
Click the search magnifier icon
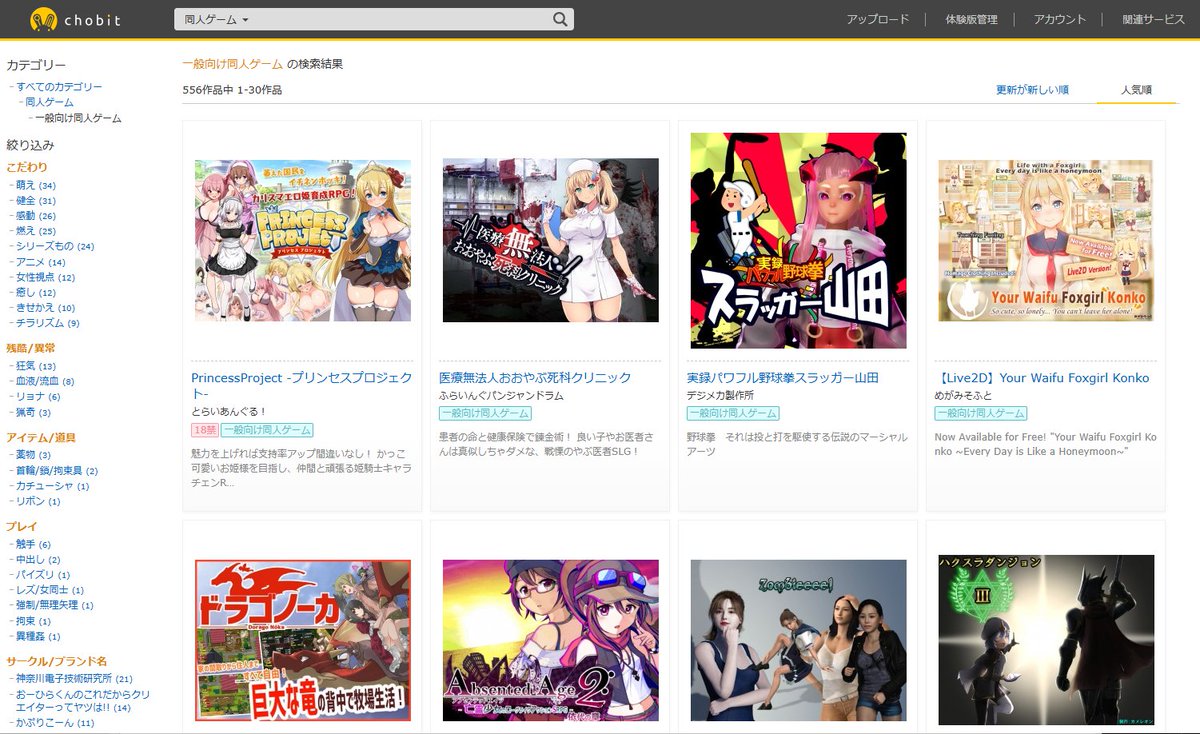coord(560,19)
